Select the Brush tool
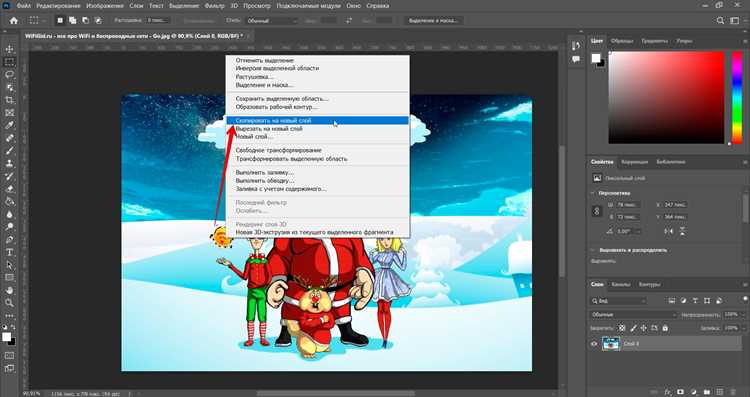This screenshot has width=750, height=397. click(10, 151)
